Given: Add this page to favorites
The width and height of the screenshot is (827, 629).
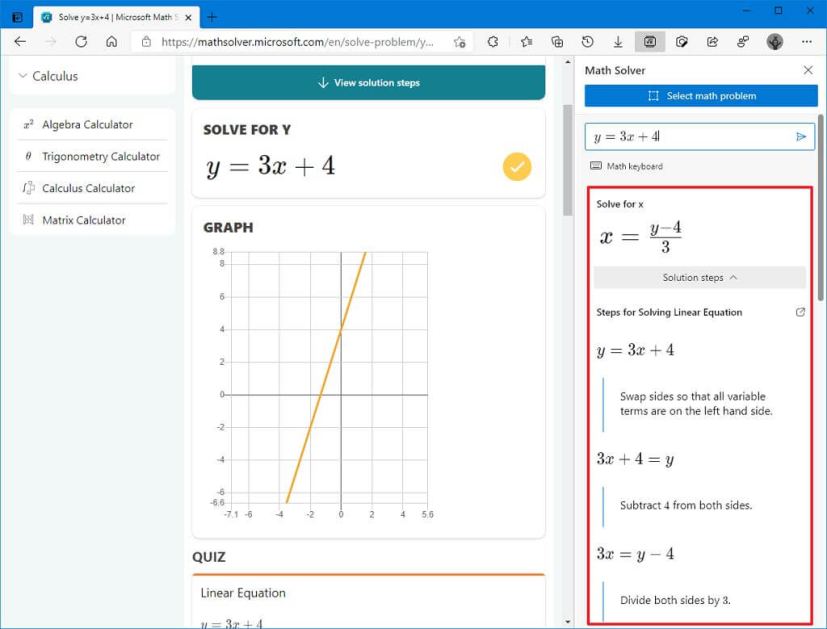Looking at the screenshot, I should 460,42.
